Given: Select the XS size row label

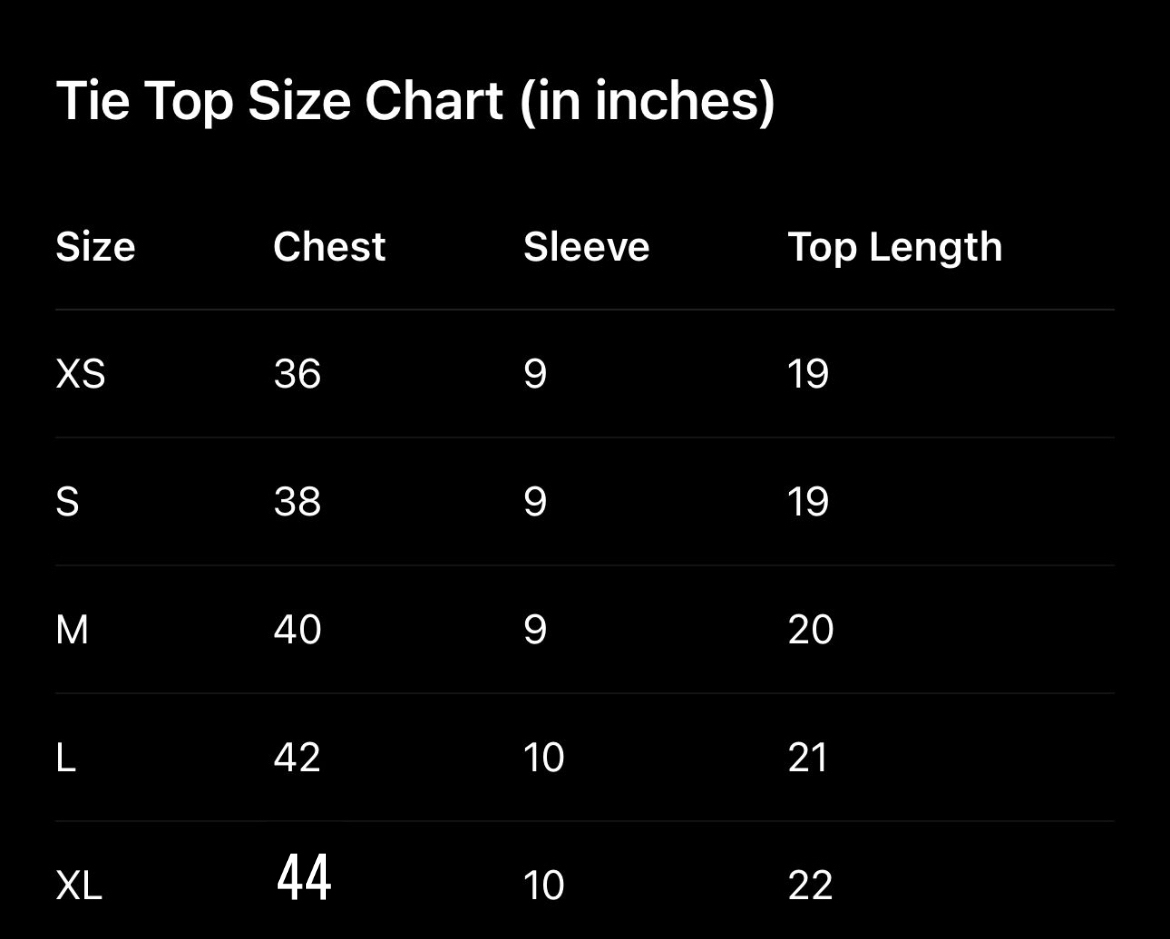Looking at the screenshot, I should point(80,374).
